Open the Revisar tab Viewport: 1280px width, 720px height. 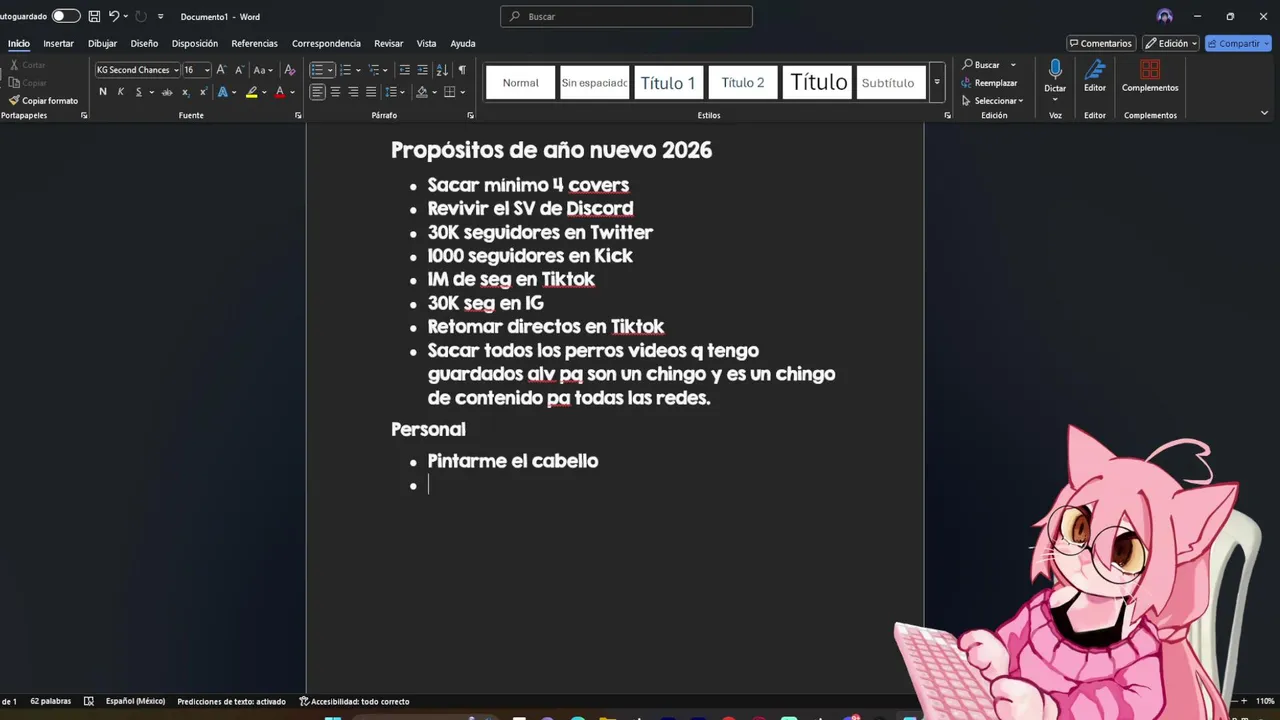[388, 43]
